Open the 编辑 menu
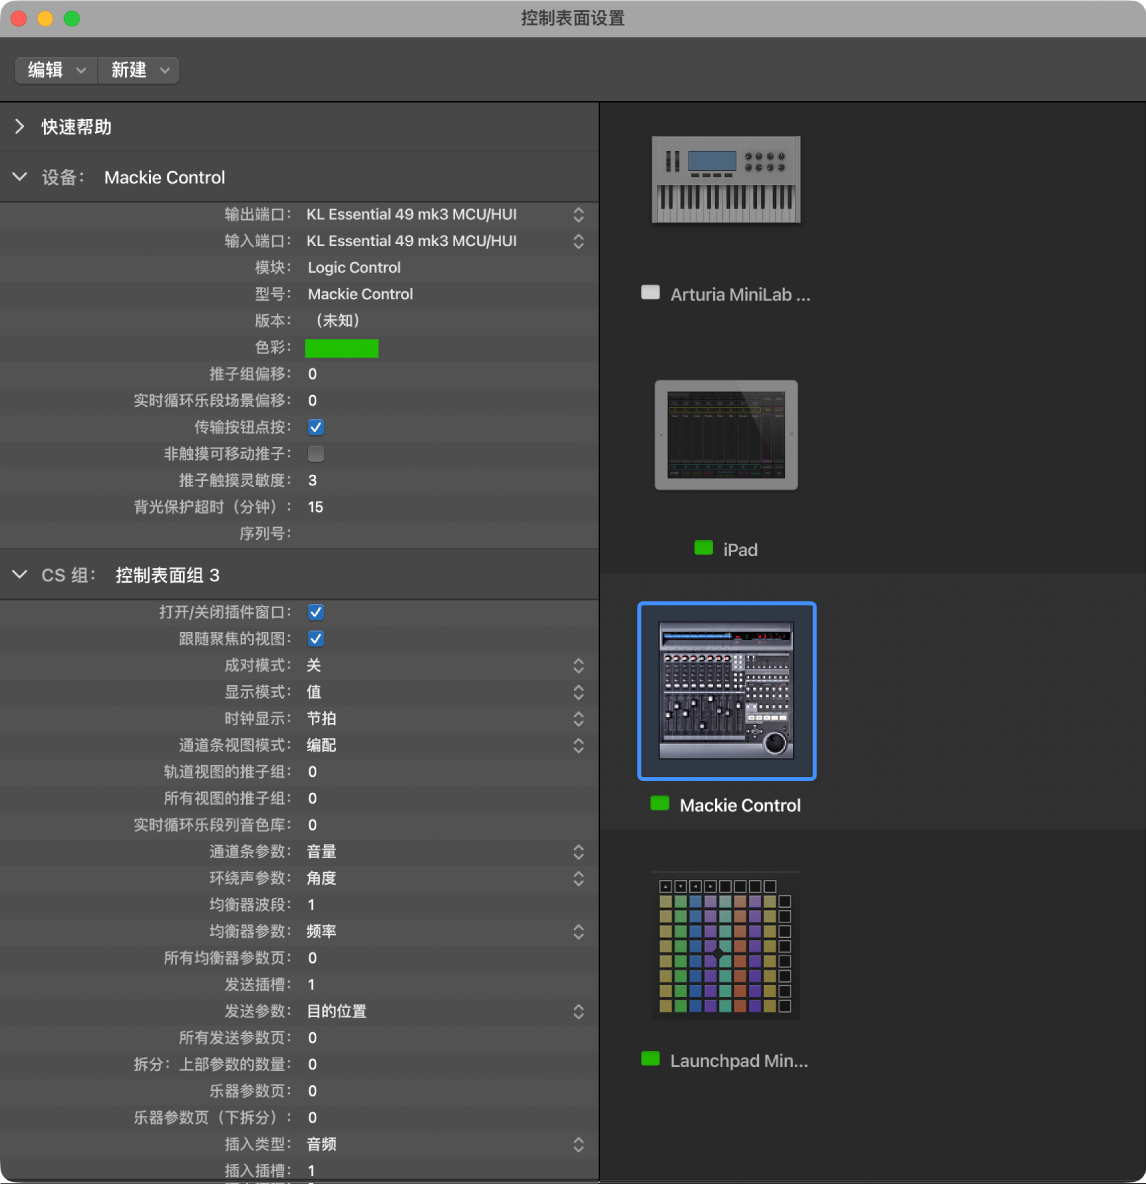1146x1184 pixels. tap(56, 70)
